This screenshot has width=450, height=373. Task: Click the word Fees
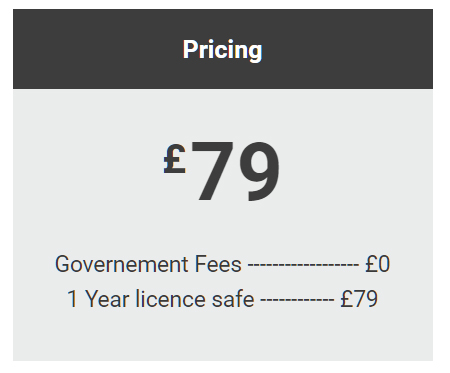[x=218, y=264]
